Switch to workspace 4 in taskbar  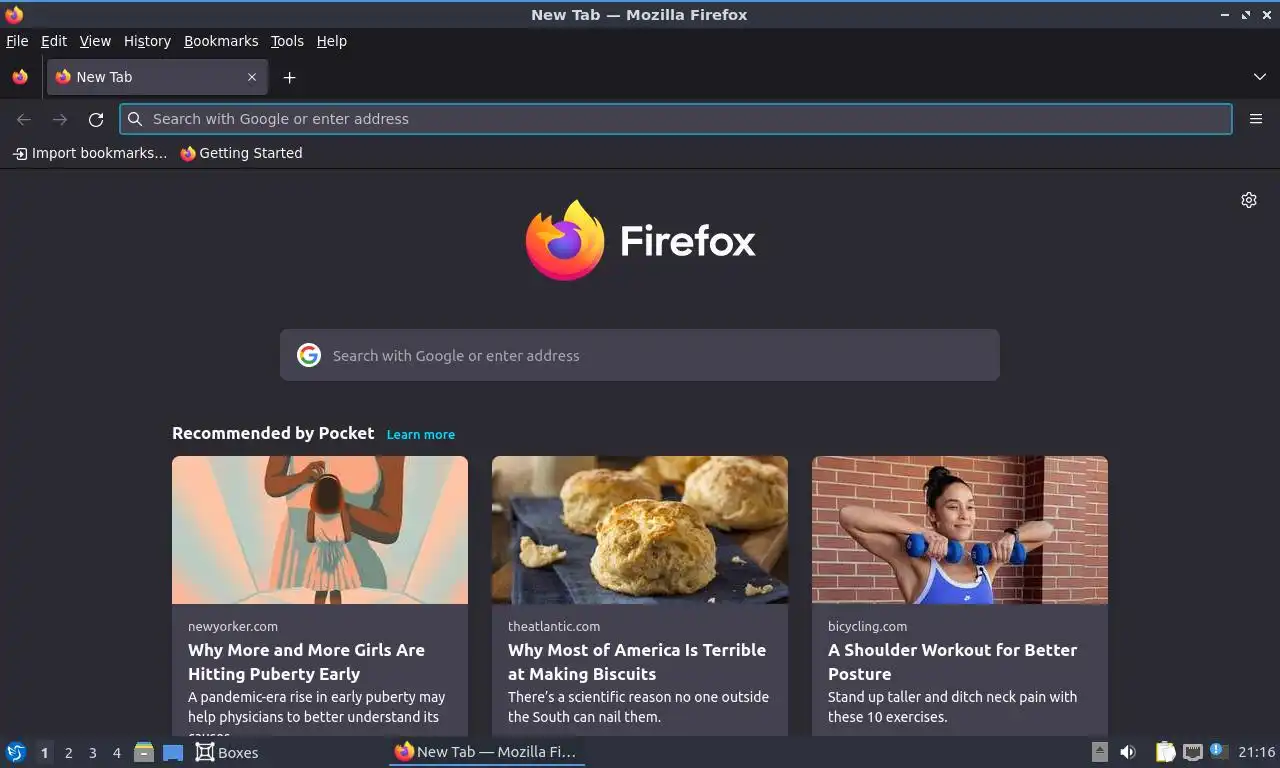coord(116,753)
